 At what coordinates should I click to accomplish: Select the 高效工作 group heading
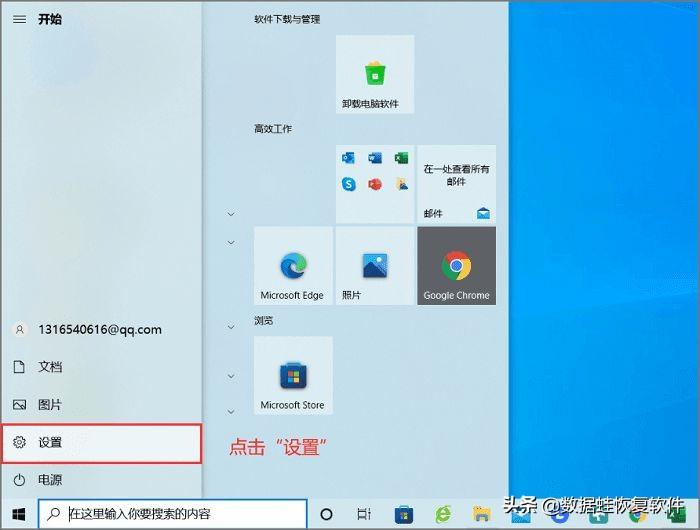tap(273, 129)
